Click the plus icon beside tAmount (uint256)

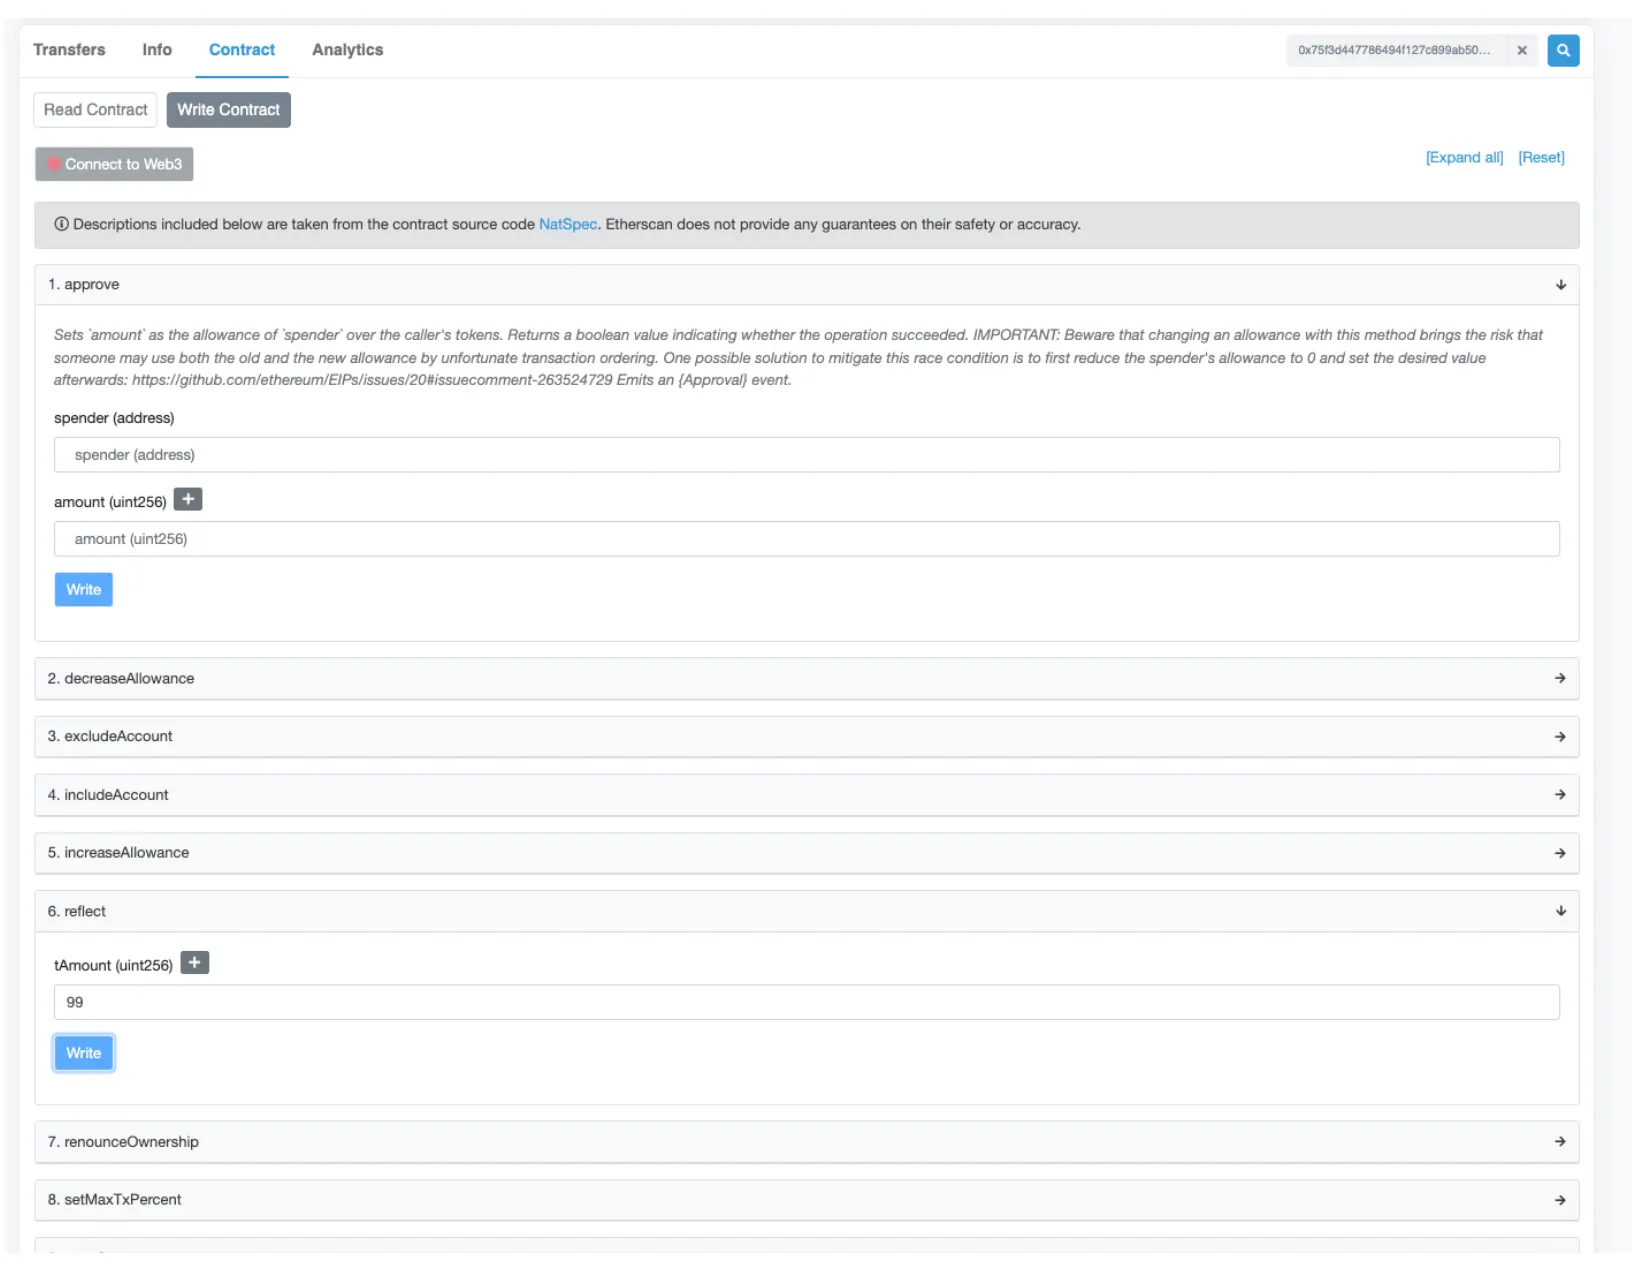(x=194, y=963)
